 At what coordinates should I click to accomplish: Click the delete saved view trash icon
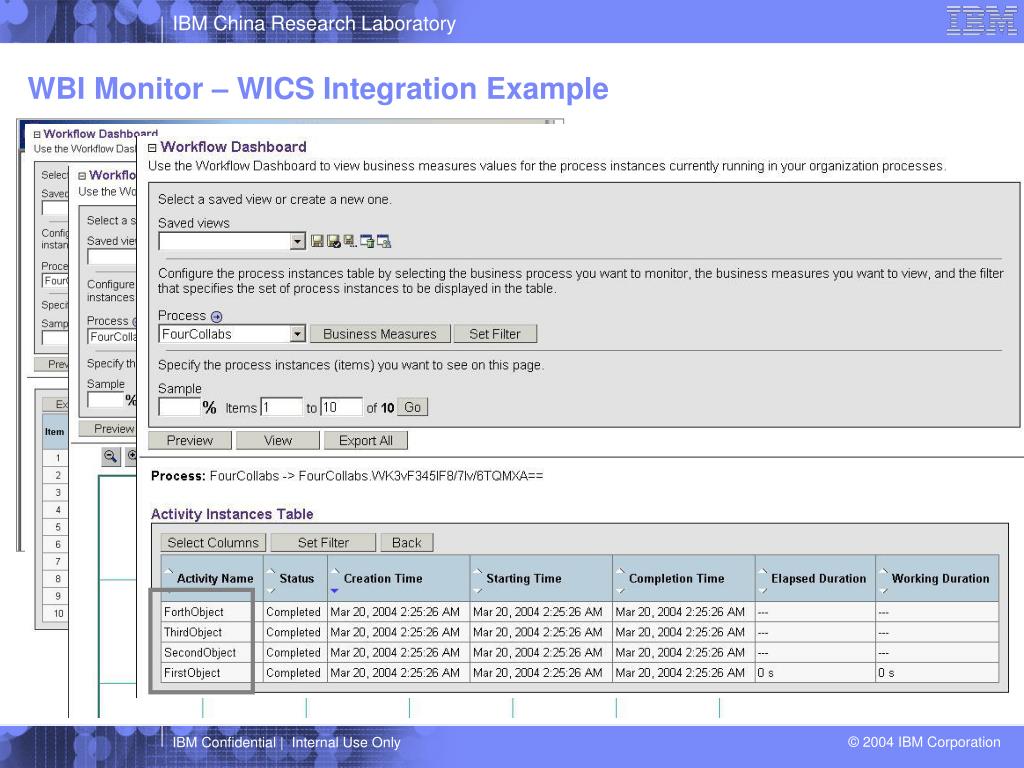coord(367,242)
